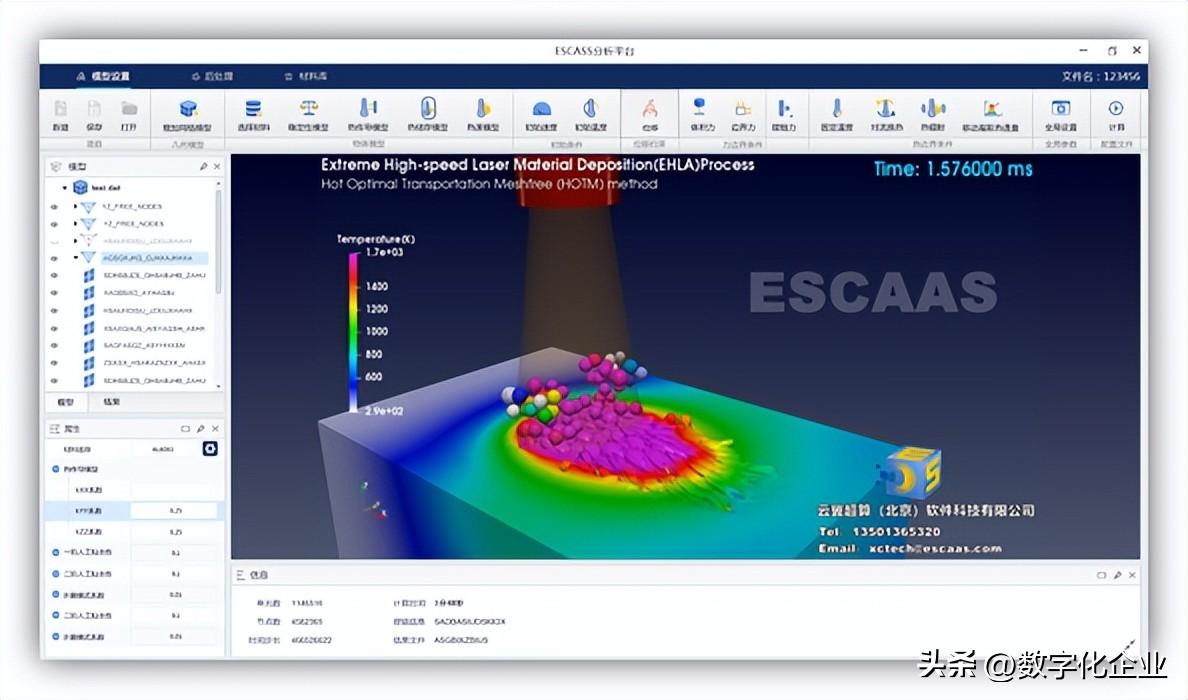Select the heat conduction model icon
1188x700 pixels.
(368, 109)
